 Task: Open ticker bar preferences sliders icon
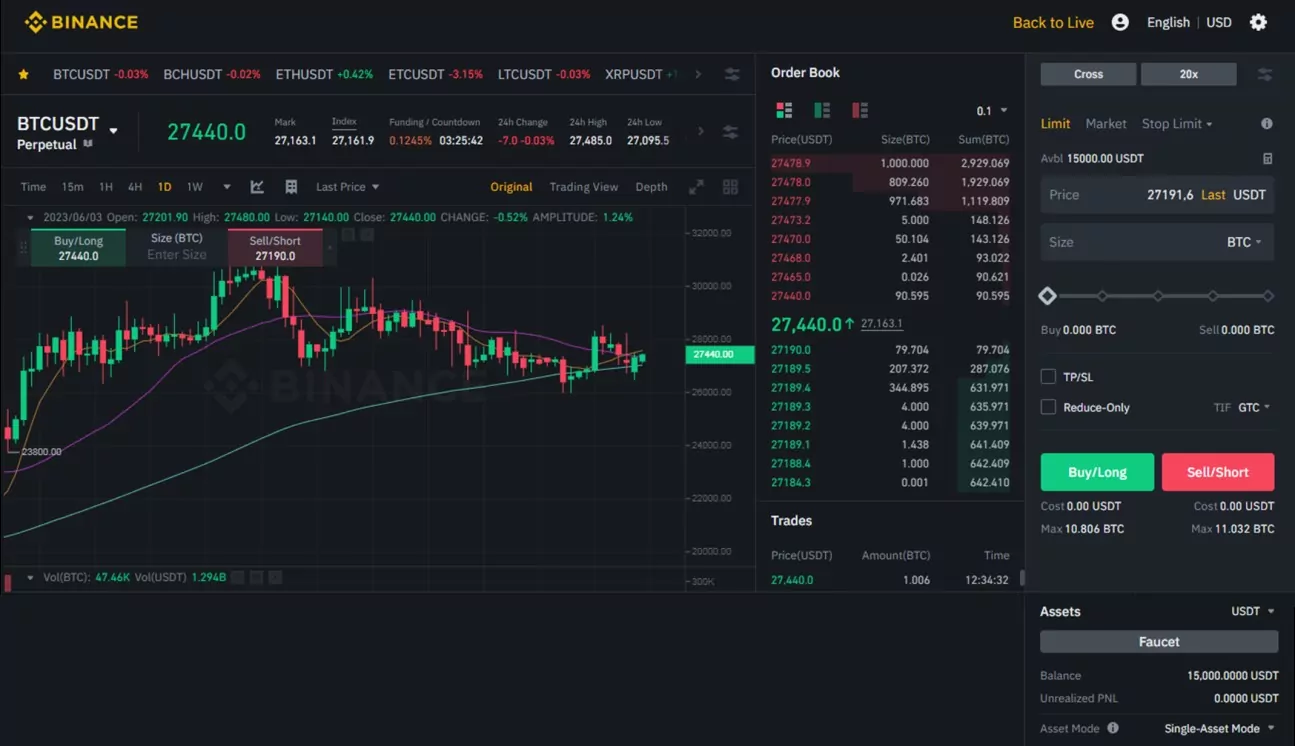point(732,74)
